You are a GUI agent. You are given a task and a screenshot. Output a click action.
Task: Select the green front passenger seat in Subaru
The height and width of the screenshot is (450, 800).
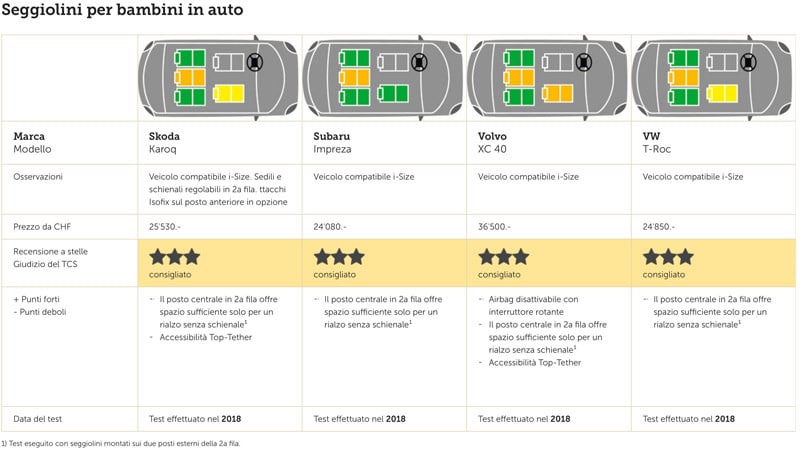click(x=393, y=94)
